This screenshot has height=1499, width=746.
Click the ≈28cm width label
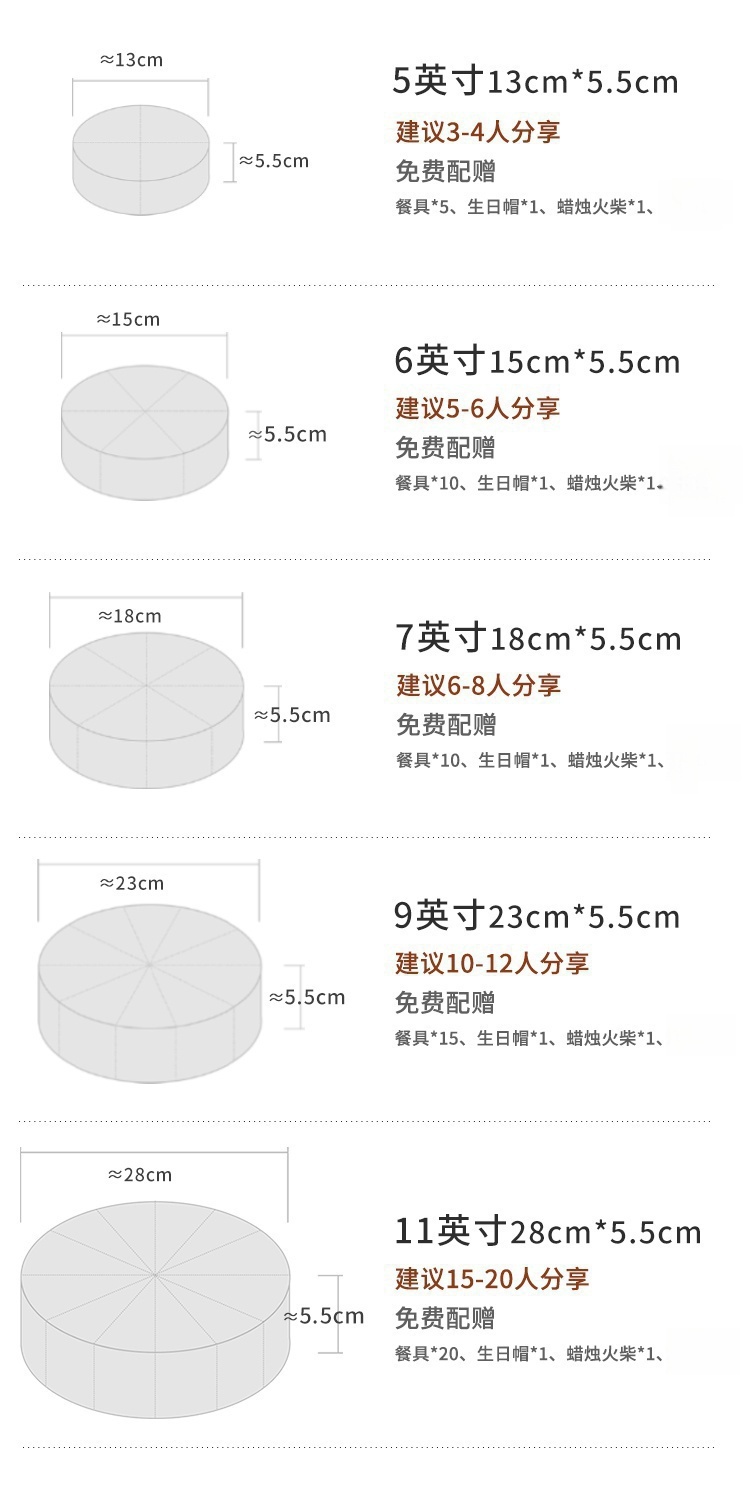(x=140, y=1174)
